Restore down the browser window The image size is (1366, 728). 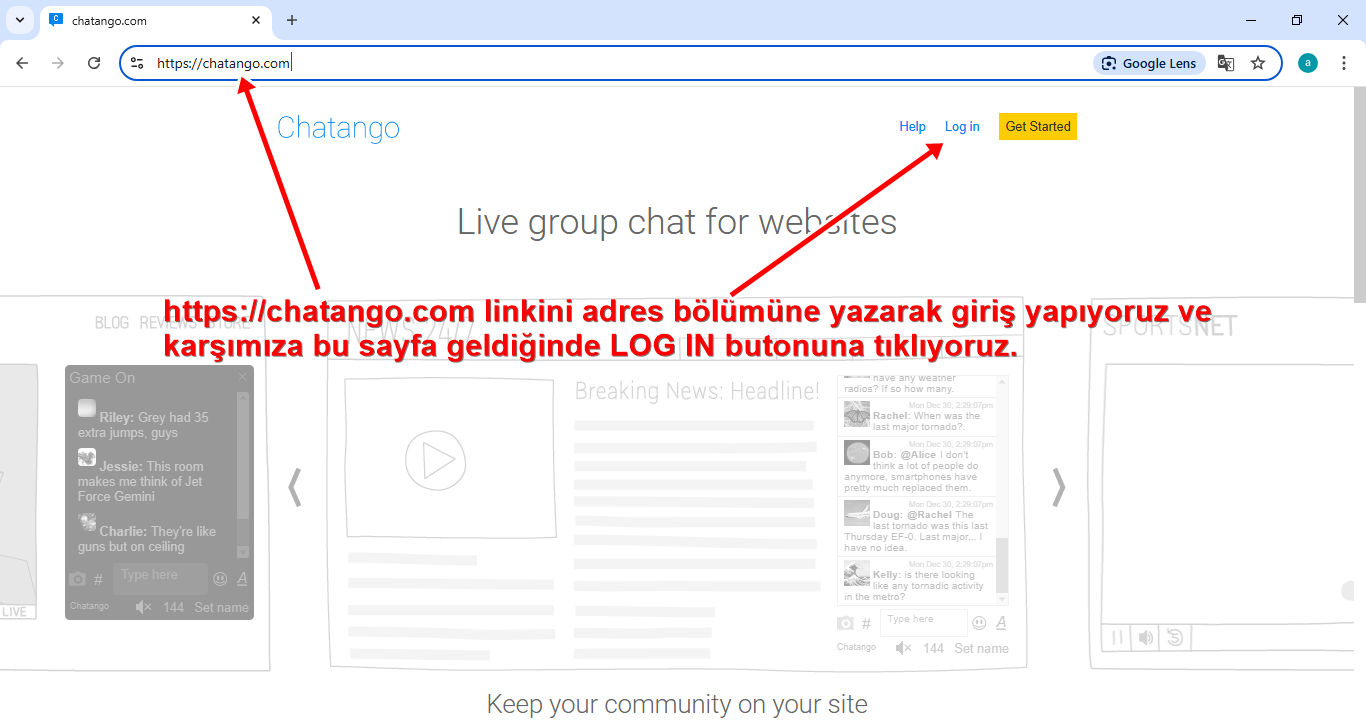[1297, 20]
